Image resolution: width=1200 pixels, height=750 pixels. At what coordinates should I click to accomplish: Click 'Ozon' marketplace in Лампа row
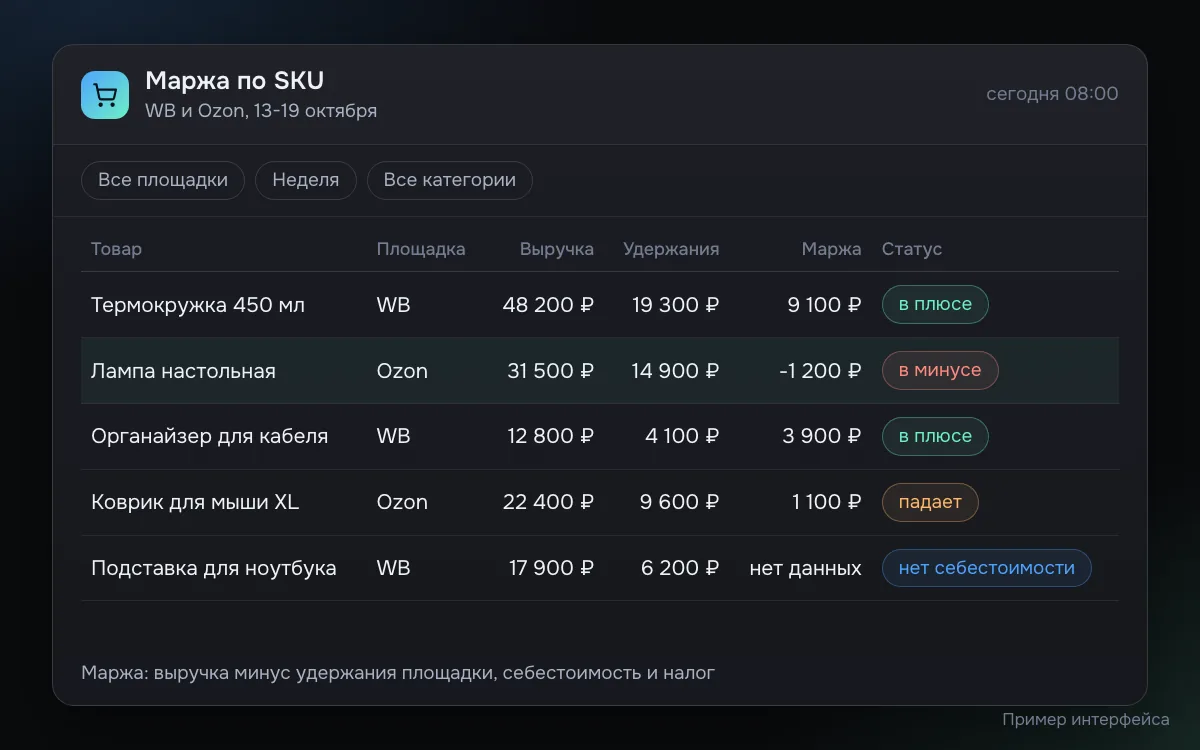402,371
